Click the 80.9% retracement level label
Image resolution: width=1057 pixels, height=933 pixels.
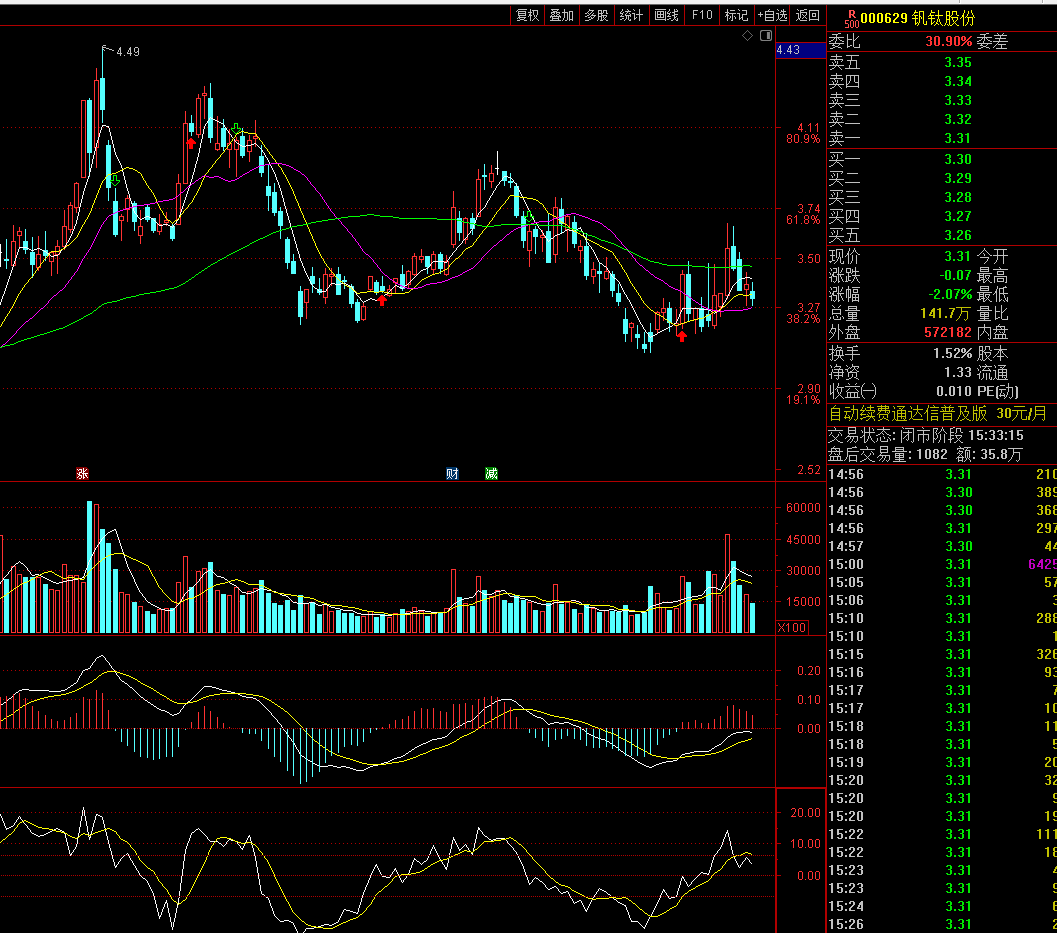tap(803, 139)
